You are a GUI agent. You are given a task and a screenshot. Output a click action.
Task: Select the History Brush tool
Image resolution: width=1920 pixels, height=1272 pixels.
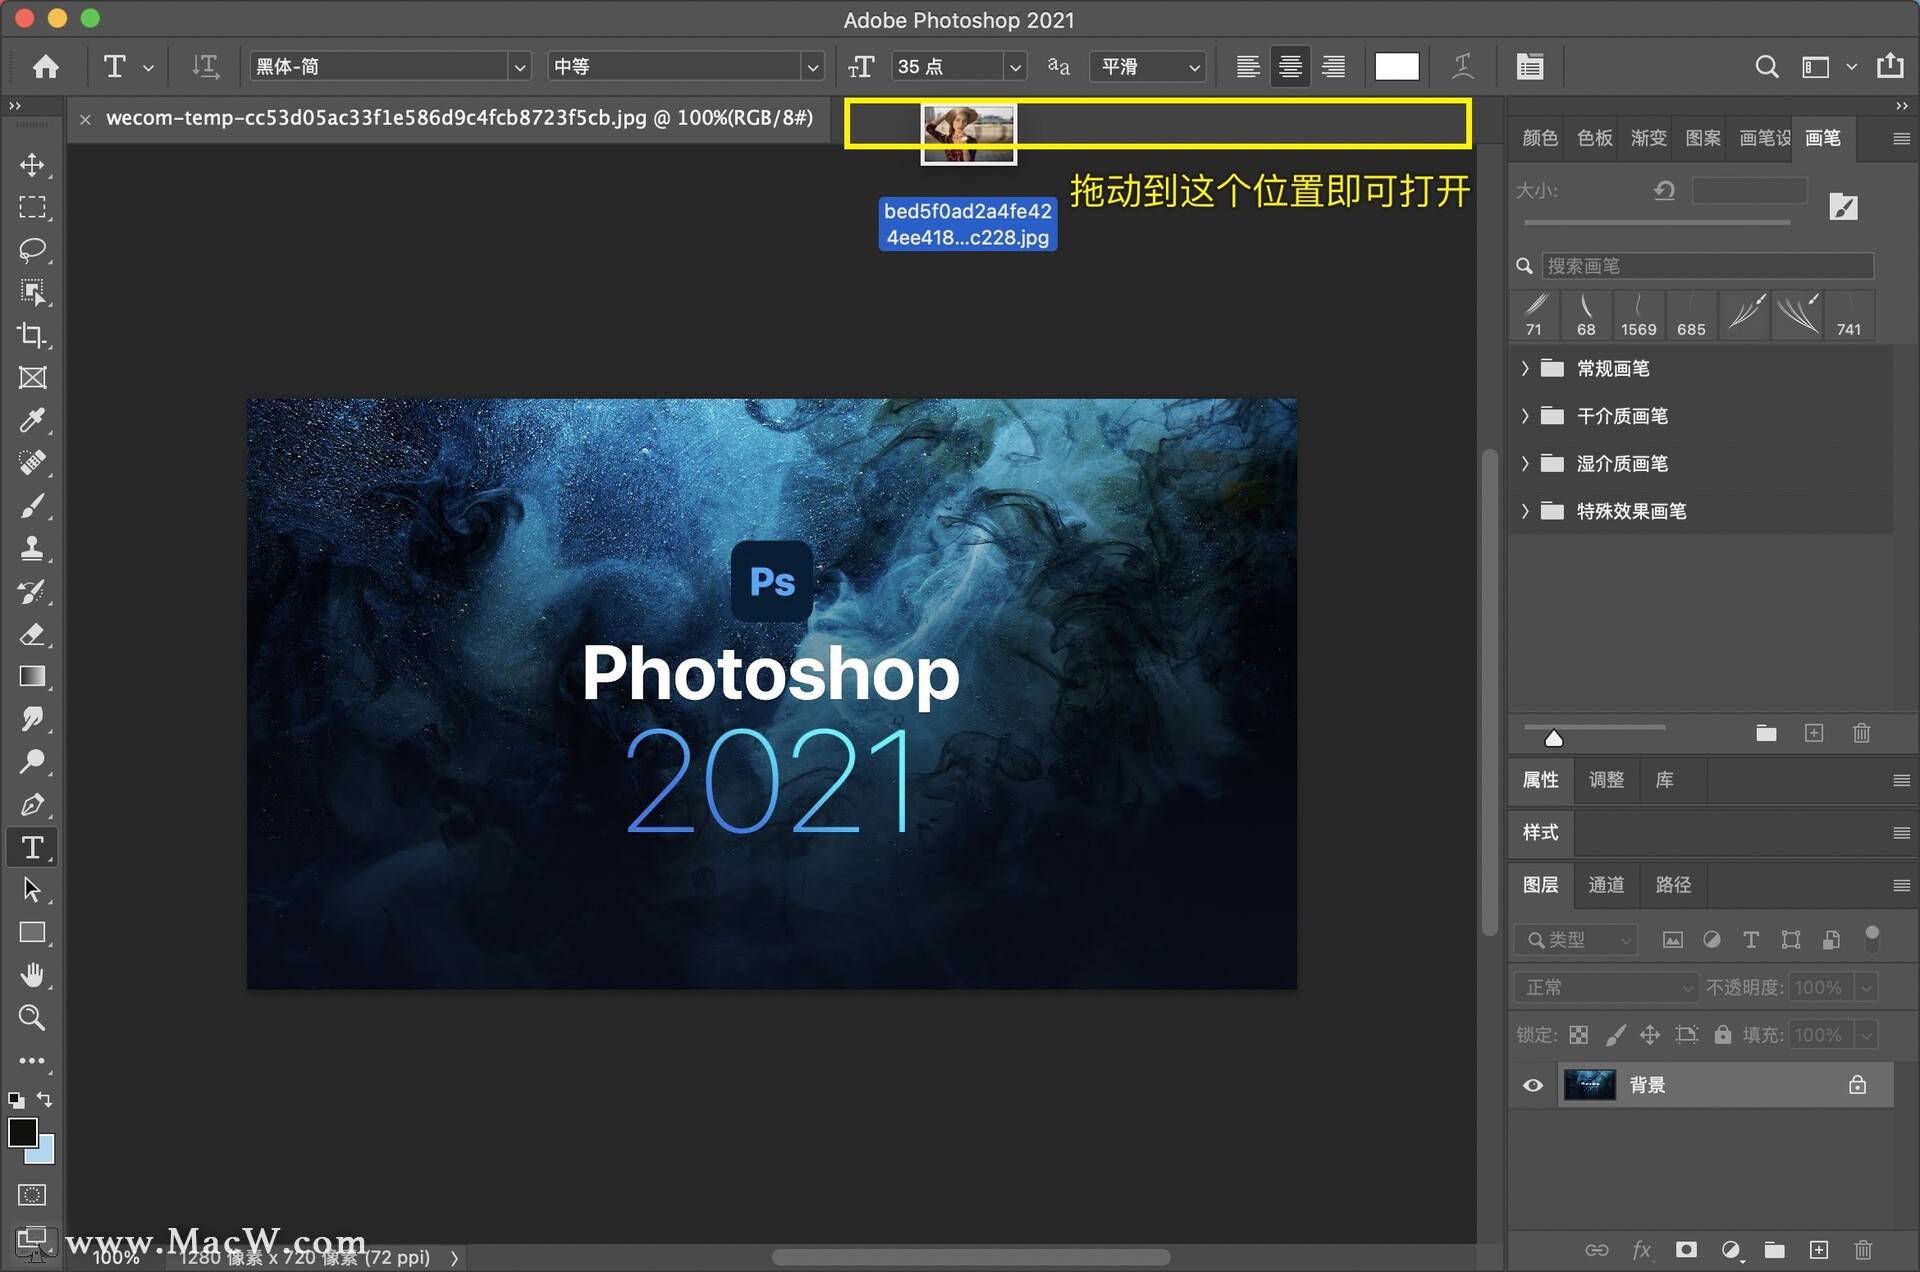pyautogui.click(x=32, y=590)
